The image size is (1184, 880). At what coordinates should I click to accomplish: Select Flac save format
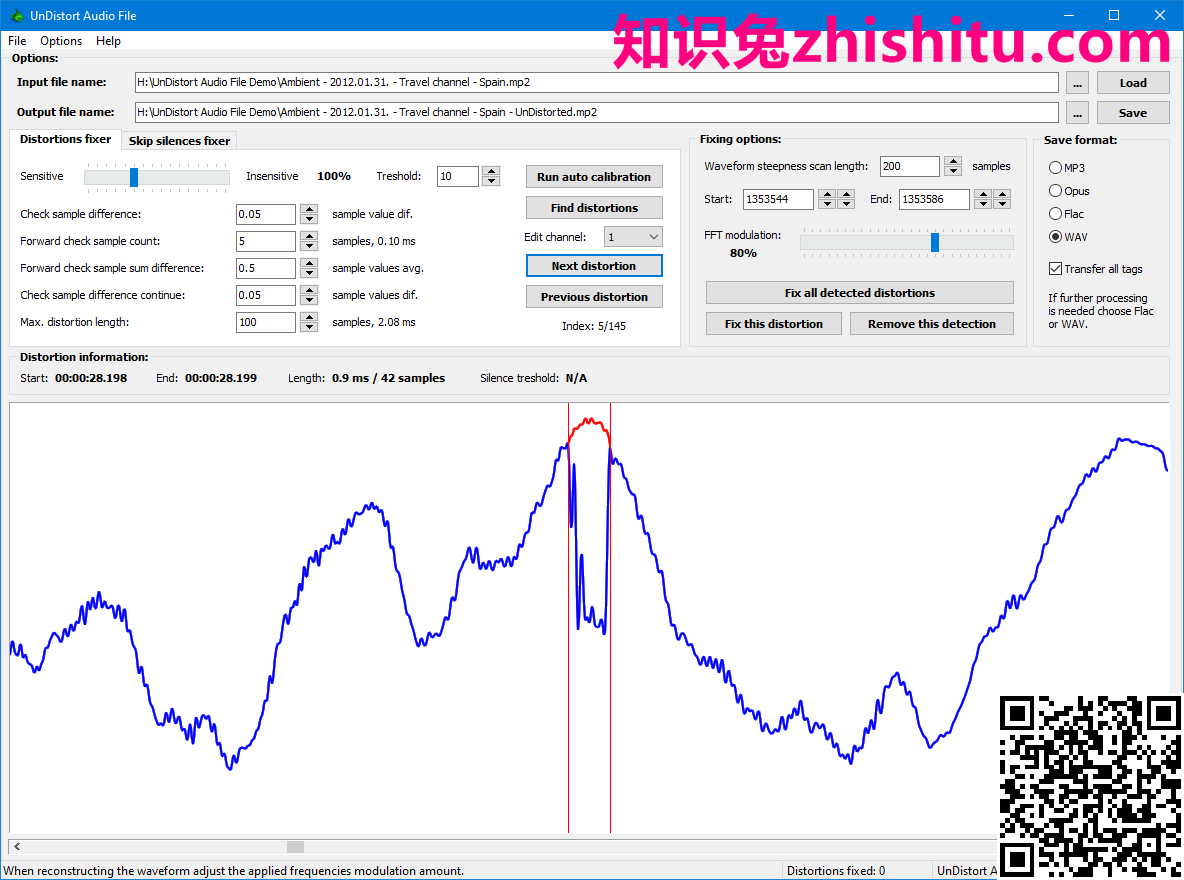click(1066, 214)
